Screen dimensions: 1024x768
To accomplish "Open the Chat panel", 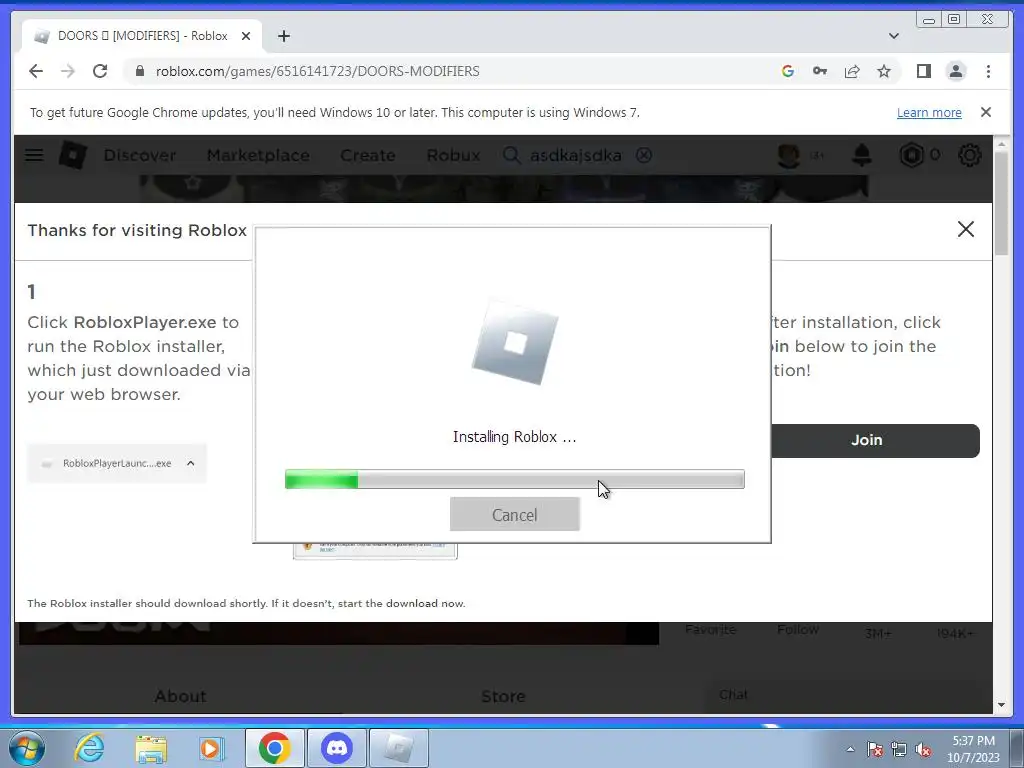I will click(733, 694).
